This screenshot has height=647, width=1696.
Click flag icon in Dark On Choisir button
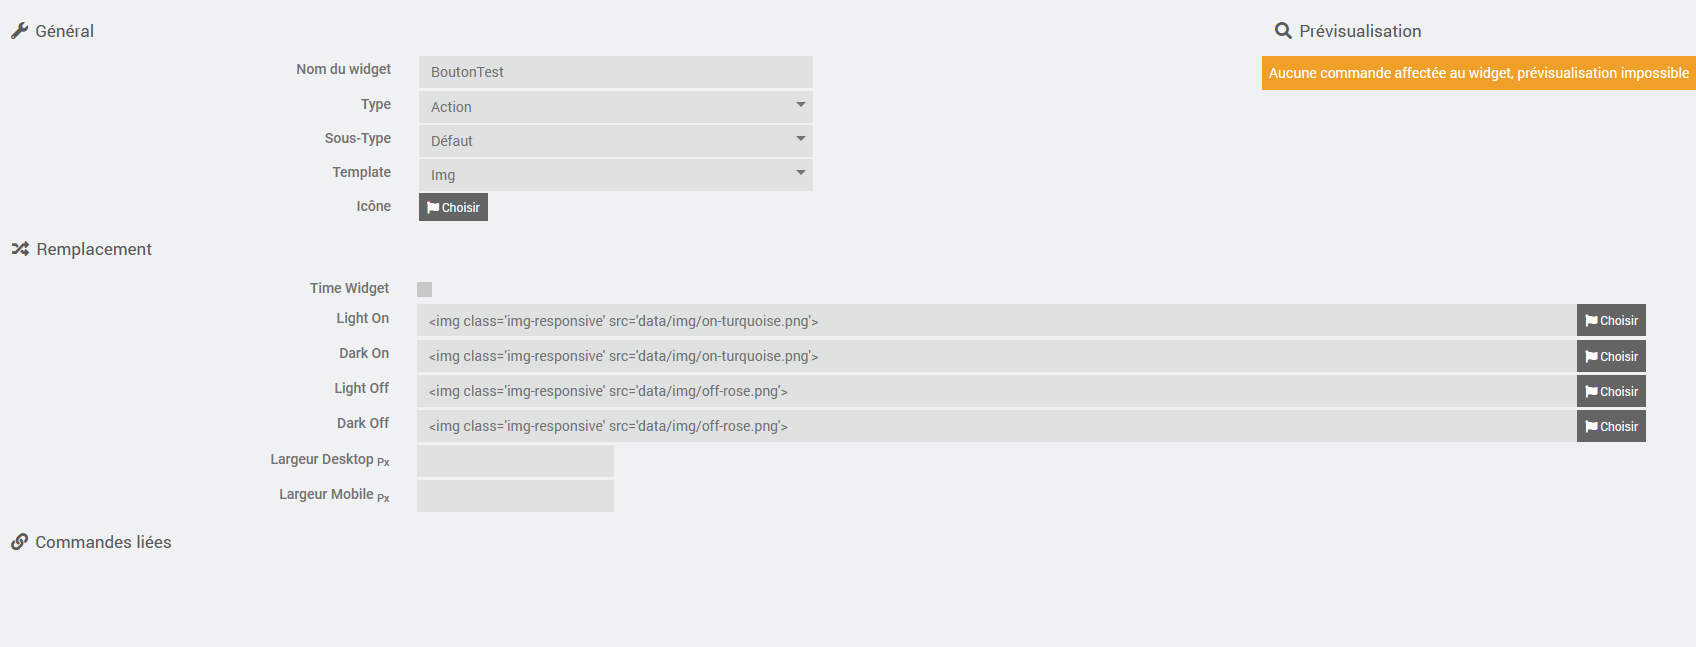(1591, 356)
